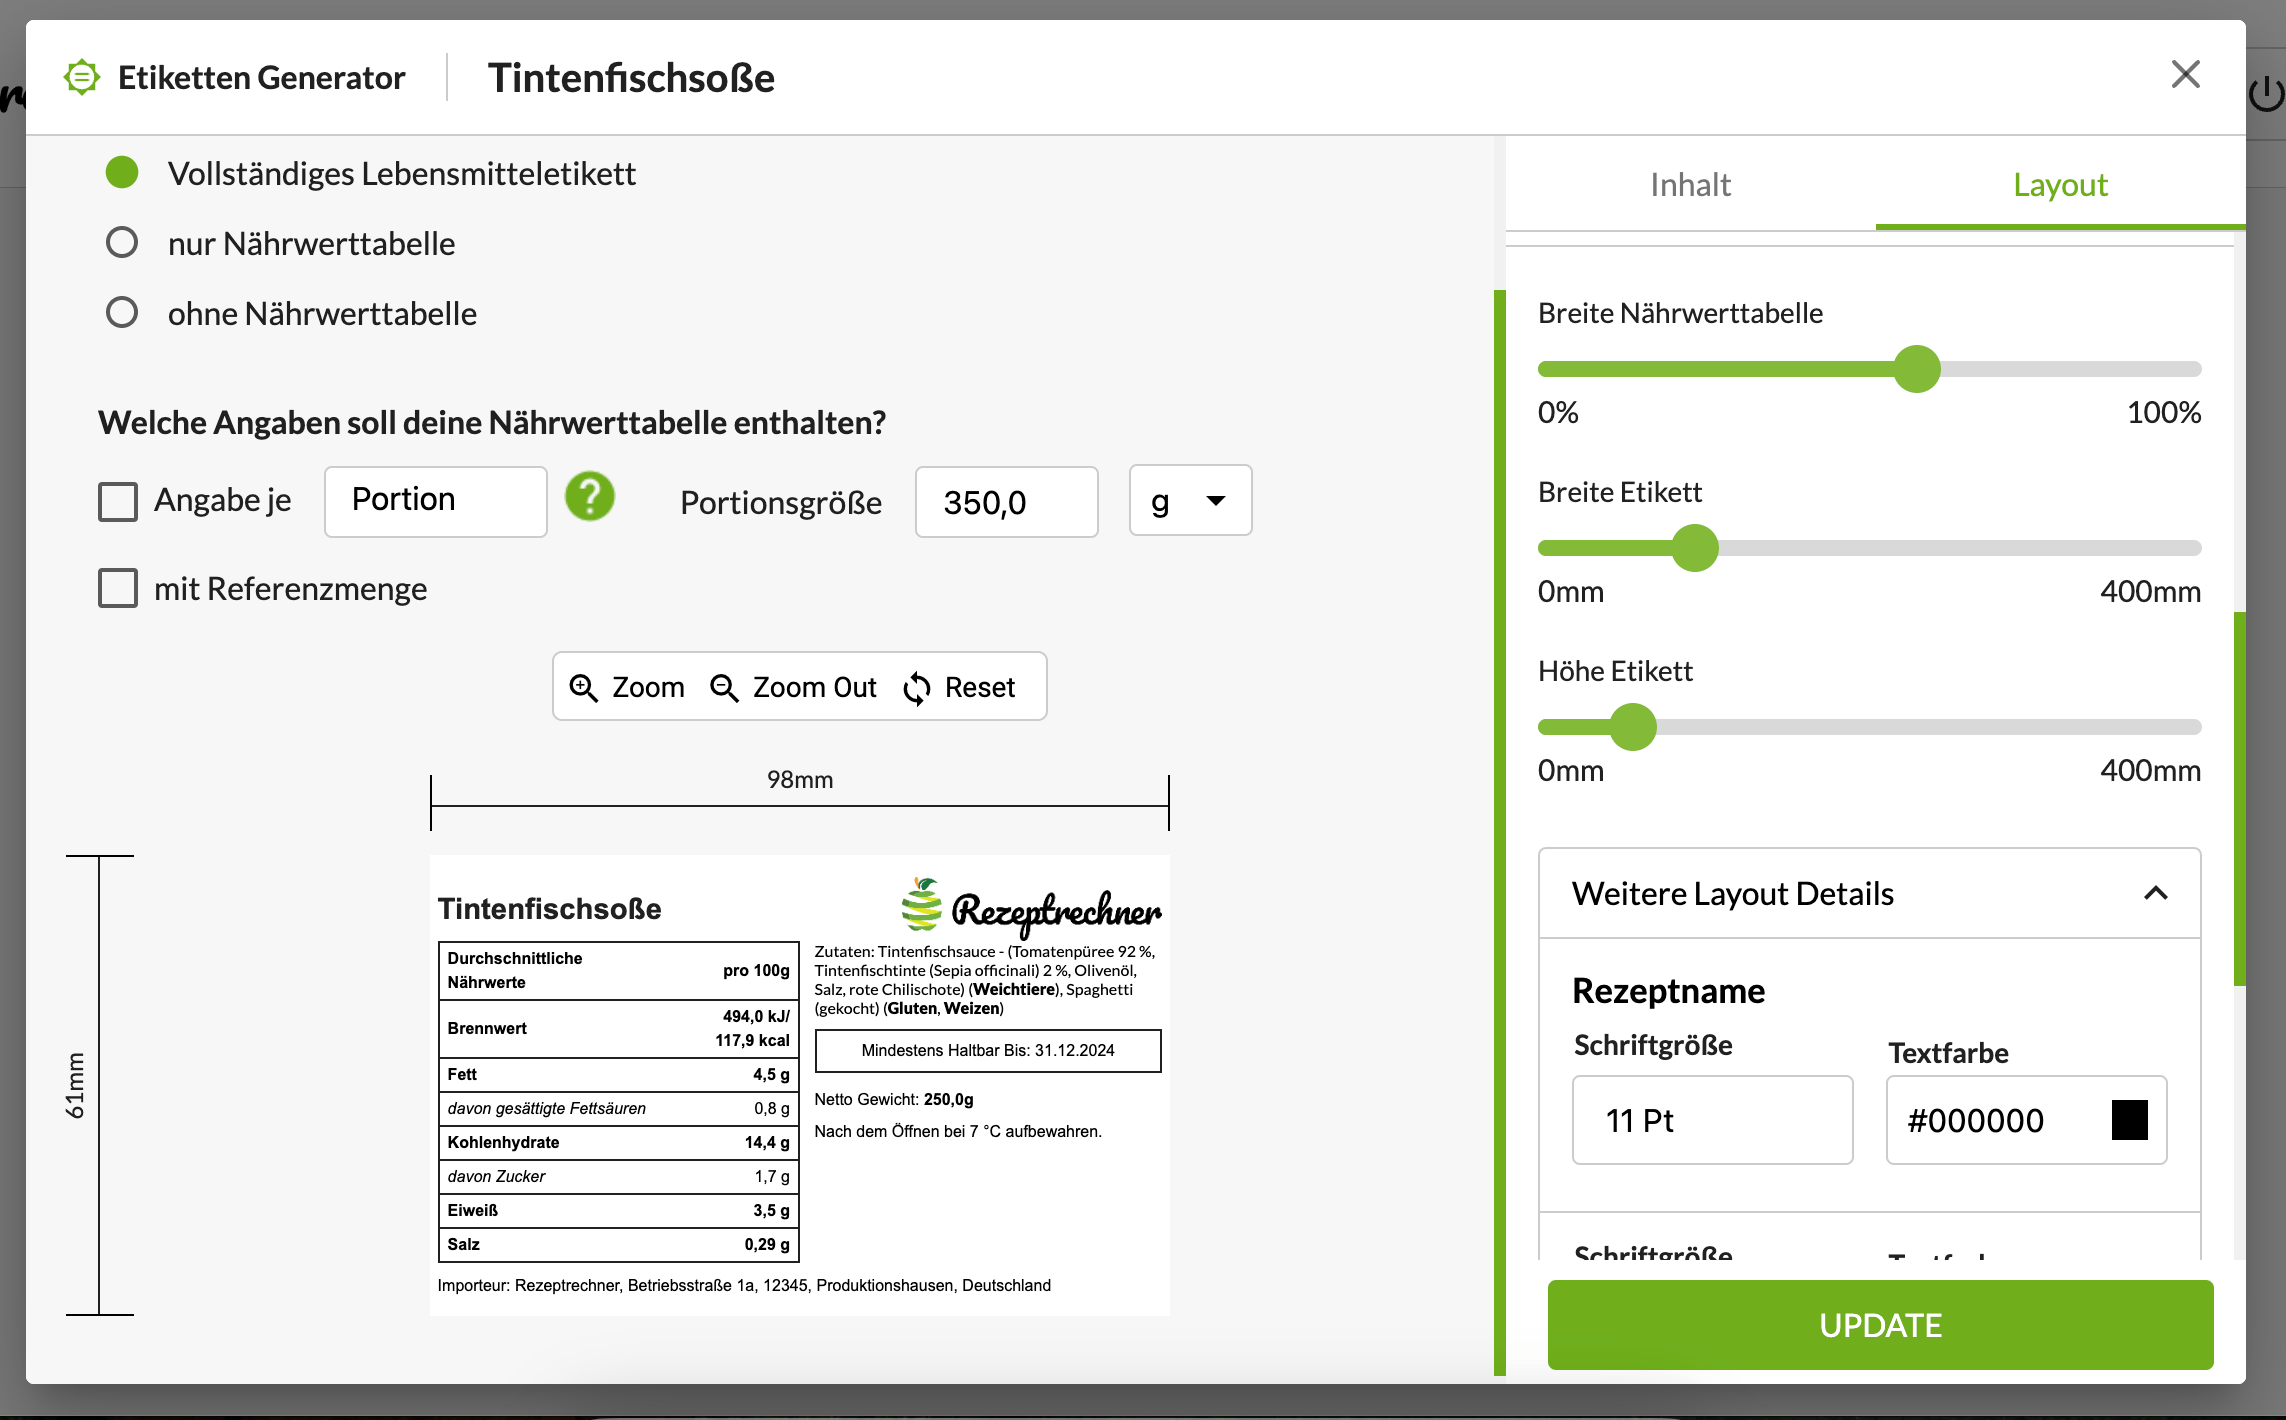Click the Zoom Out magnifier icon
The image size is (2286, 1420).
(723, 685)
